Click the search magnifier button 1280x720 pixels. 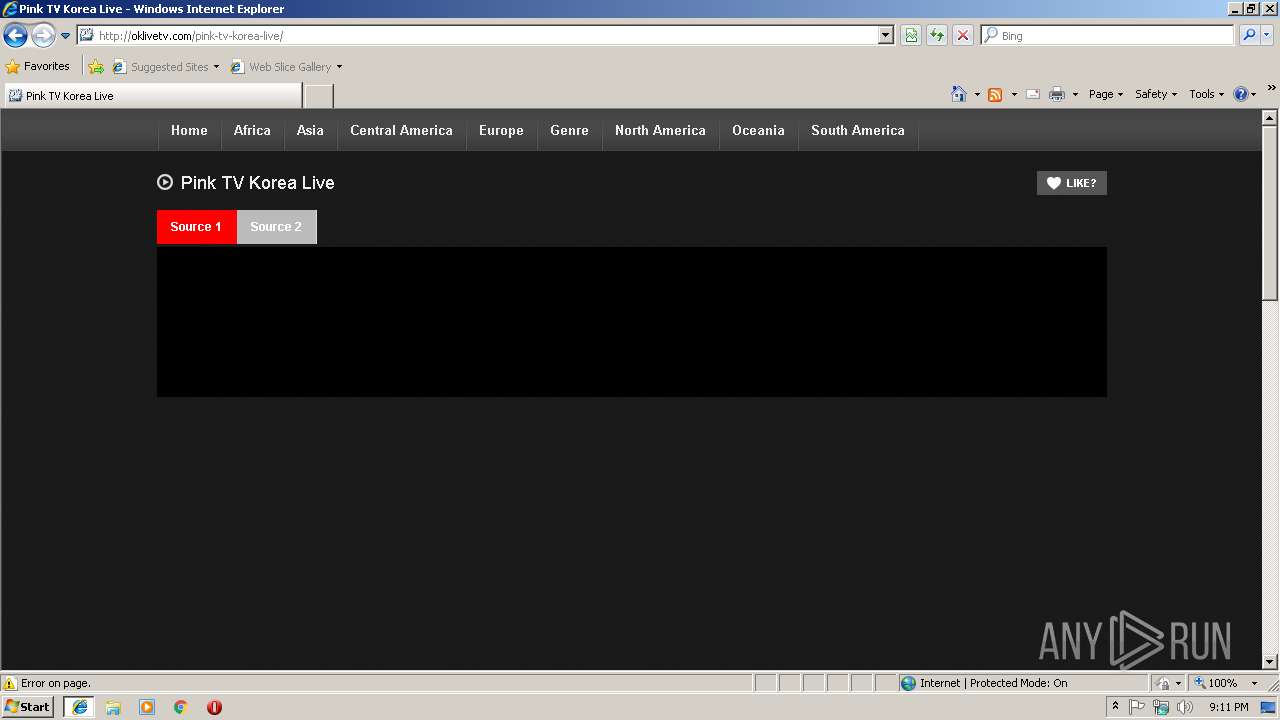coord(1249,36)
